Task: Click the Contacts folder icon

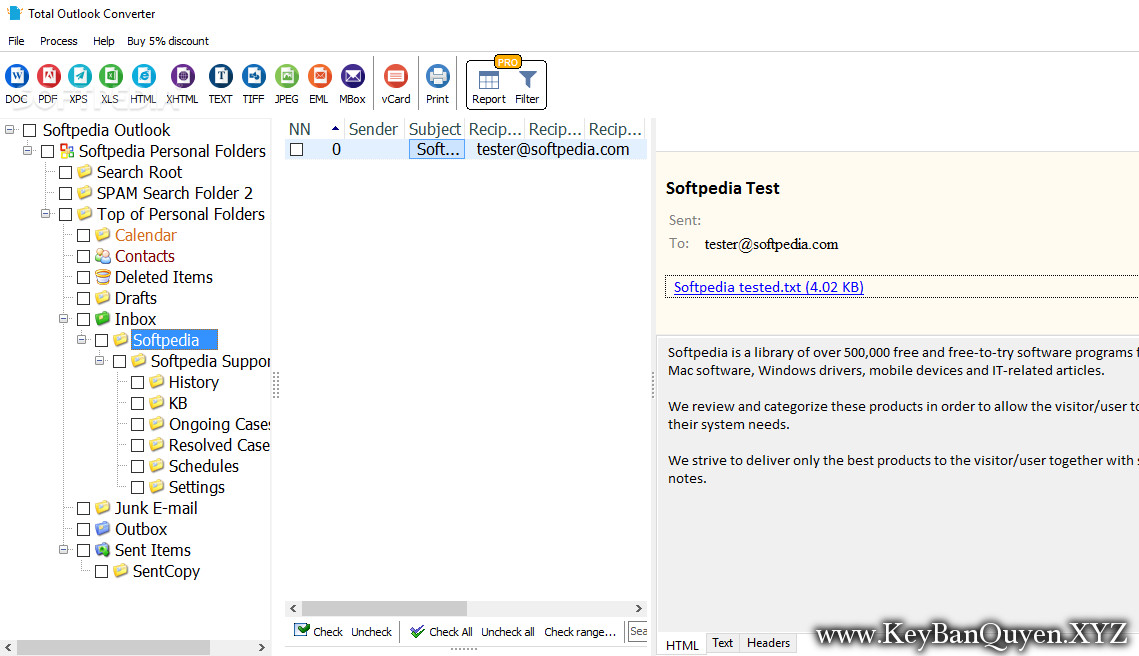Action: pos(102,256)
